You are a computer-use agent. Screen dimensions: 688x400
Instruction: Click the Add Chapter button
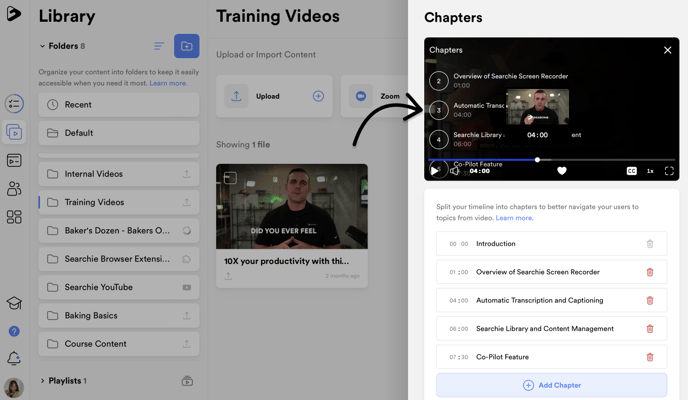pyautogui.click(x=552, y=385)
